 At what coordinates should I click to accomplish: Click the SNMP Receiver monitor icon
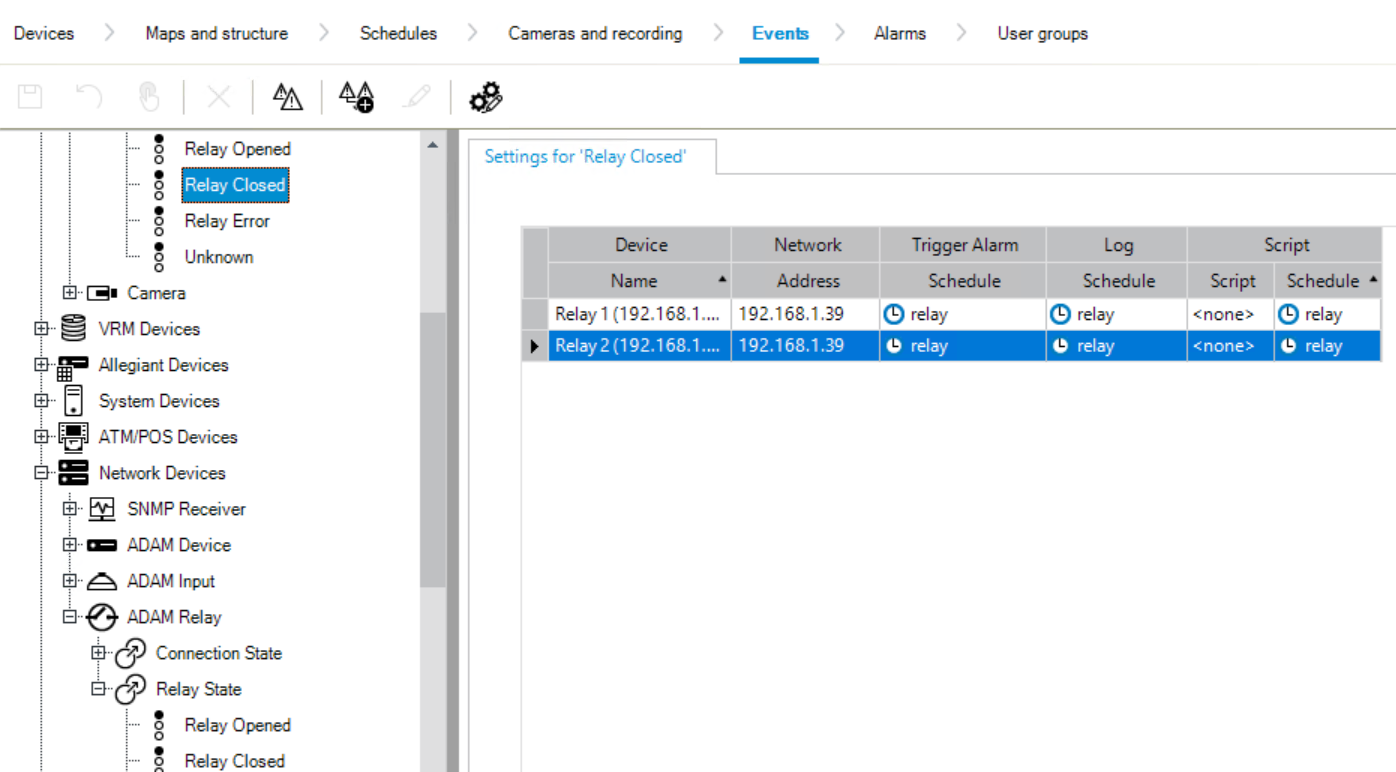click(102, 509)
